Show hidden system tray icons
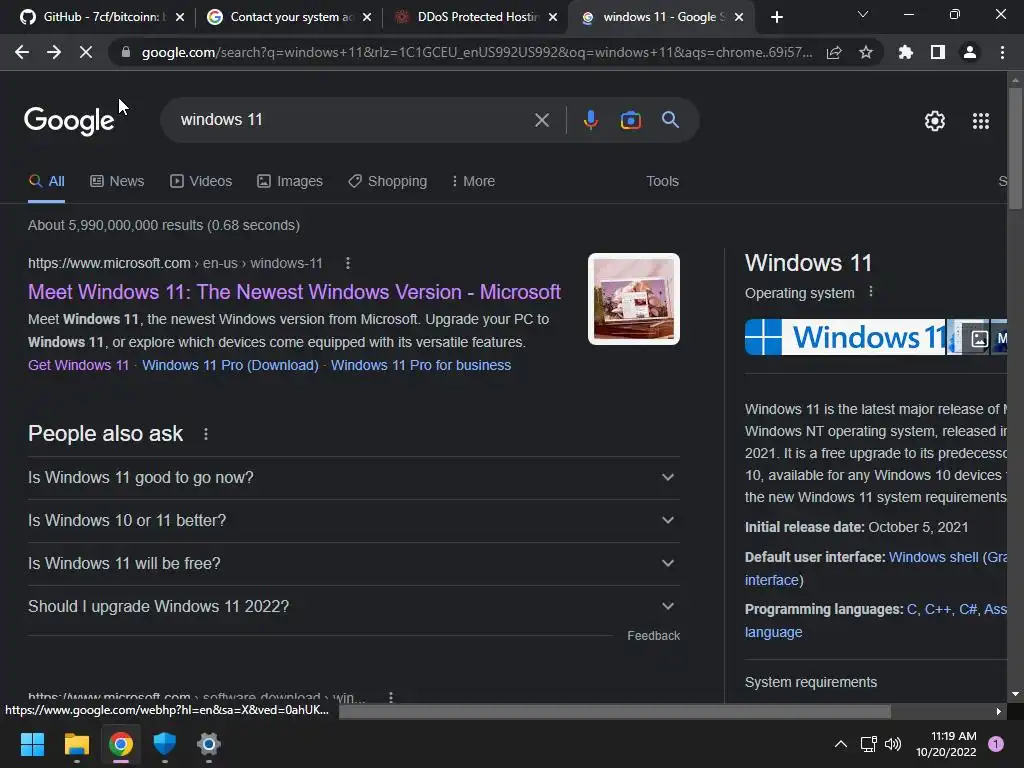1024x768 pixels. pos(840,744)
